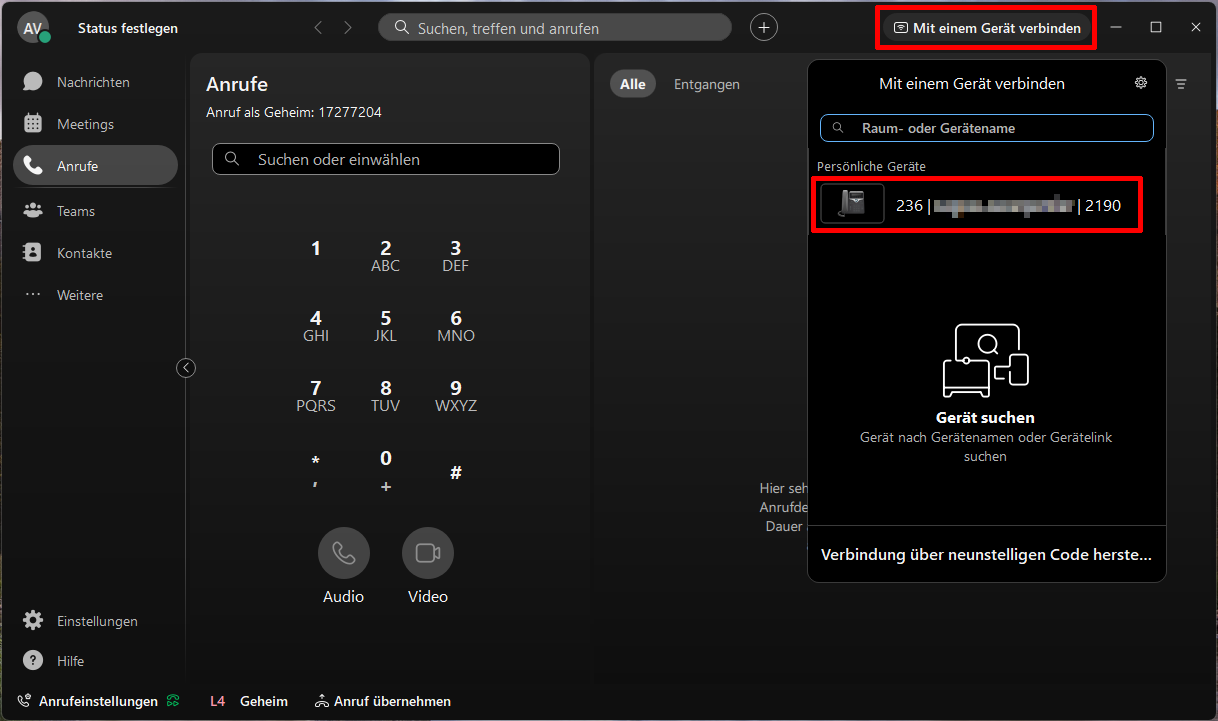Open Anrufeinstellungen in the status bar

(x=98, y=701)
